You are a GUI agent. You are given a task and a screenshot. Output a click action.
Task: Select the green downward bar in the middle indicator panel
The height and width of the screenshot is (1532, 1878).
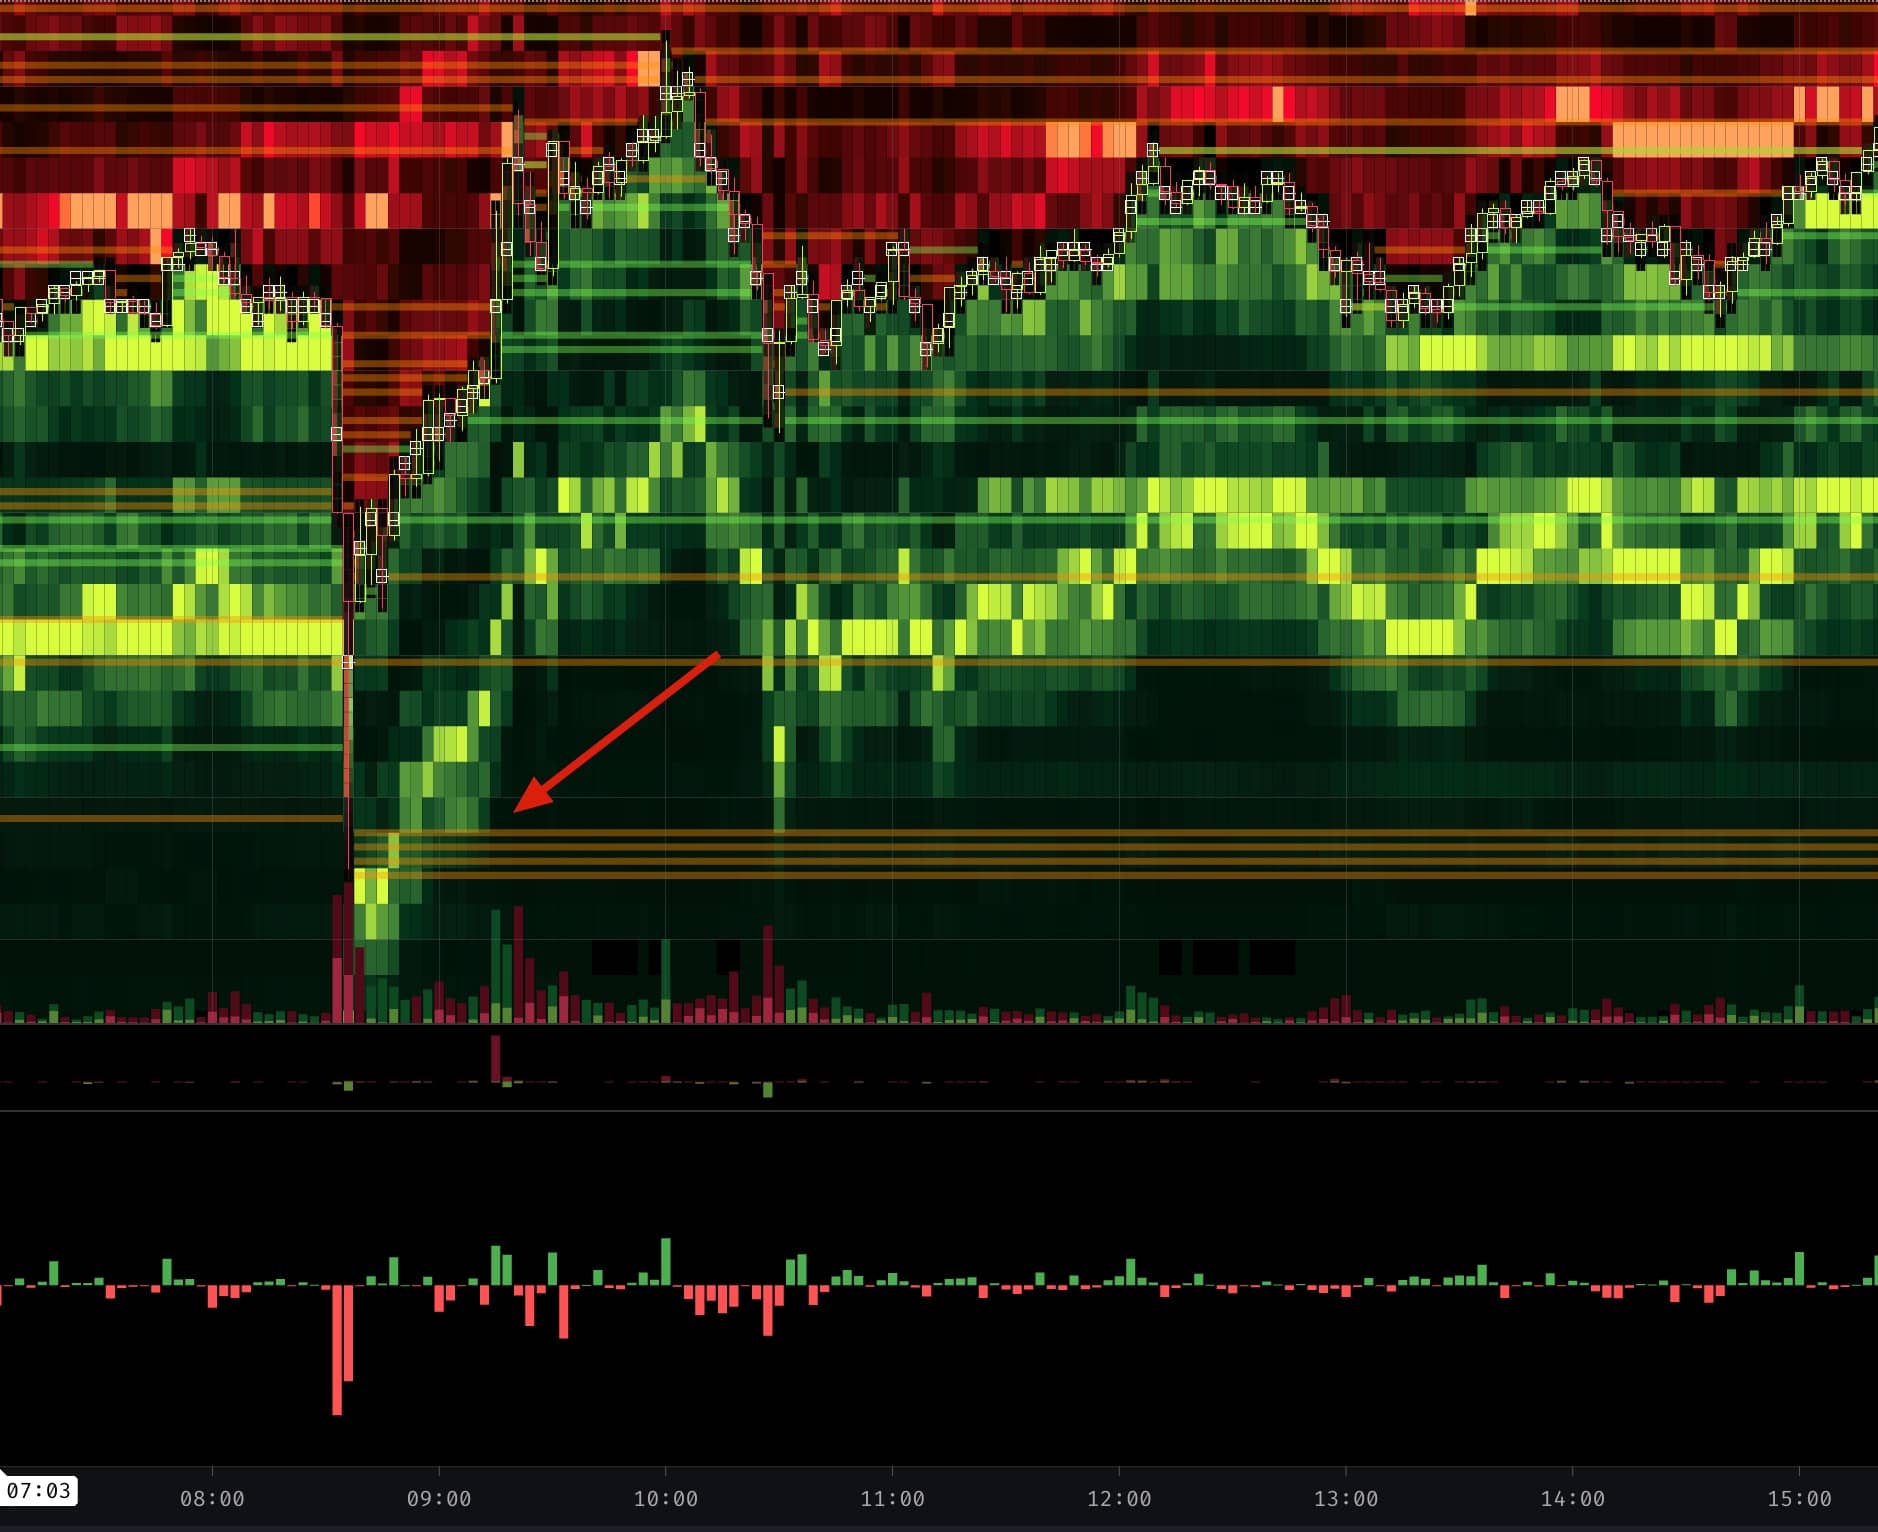coord(767,1090)
